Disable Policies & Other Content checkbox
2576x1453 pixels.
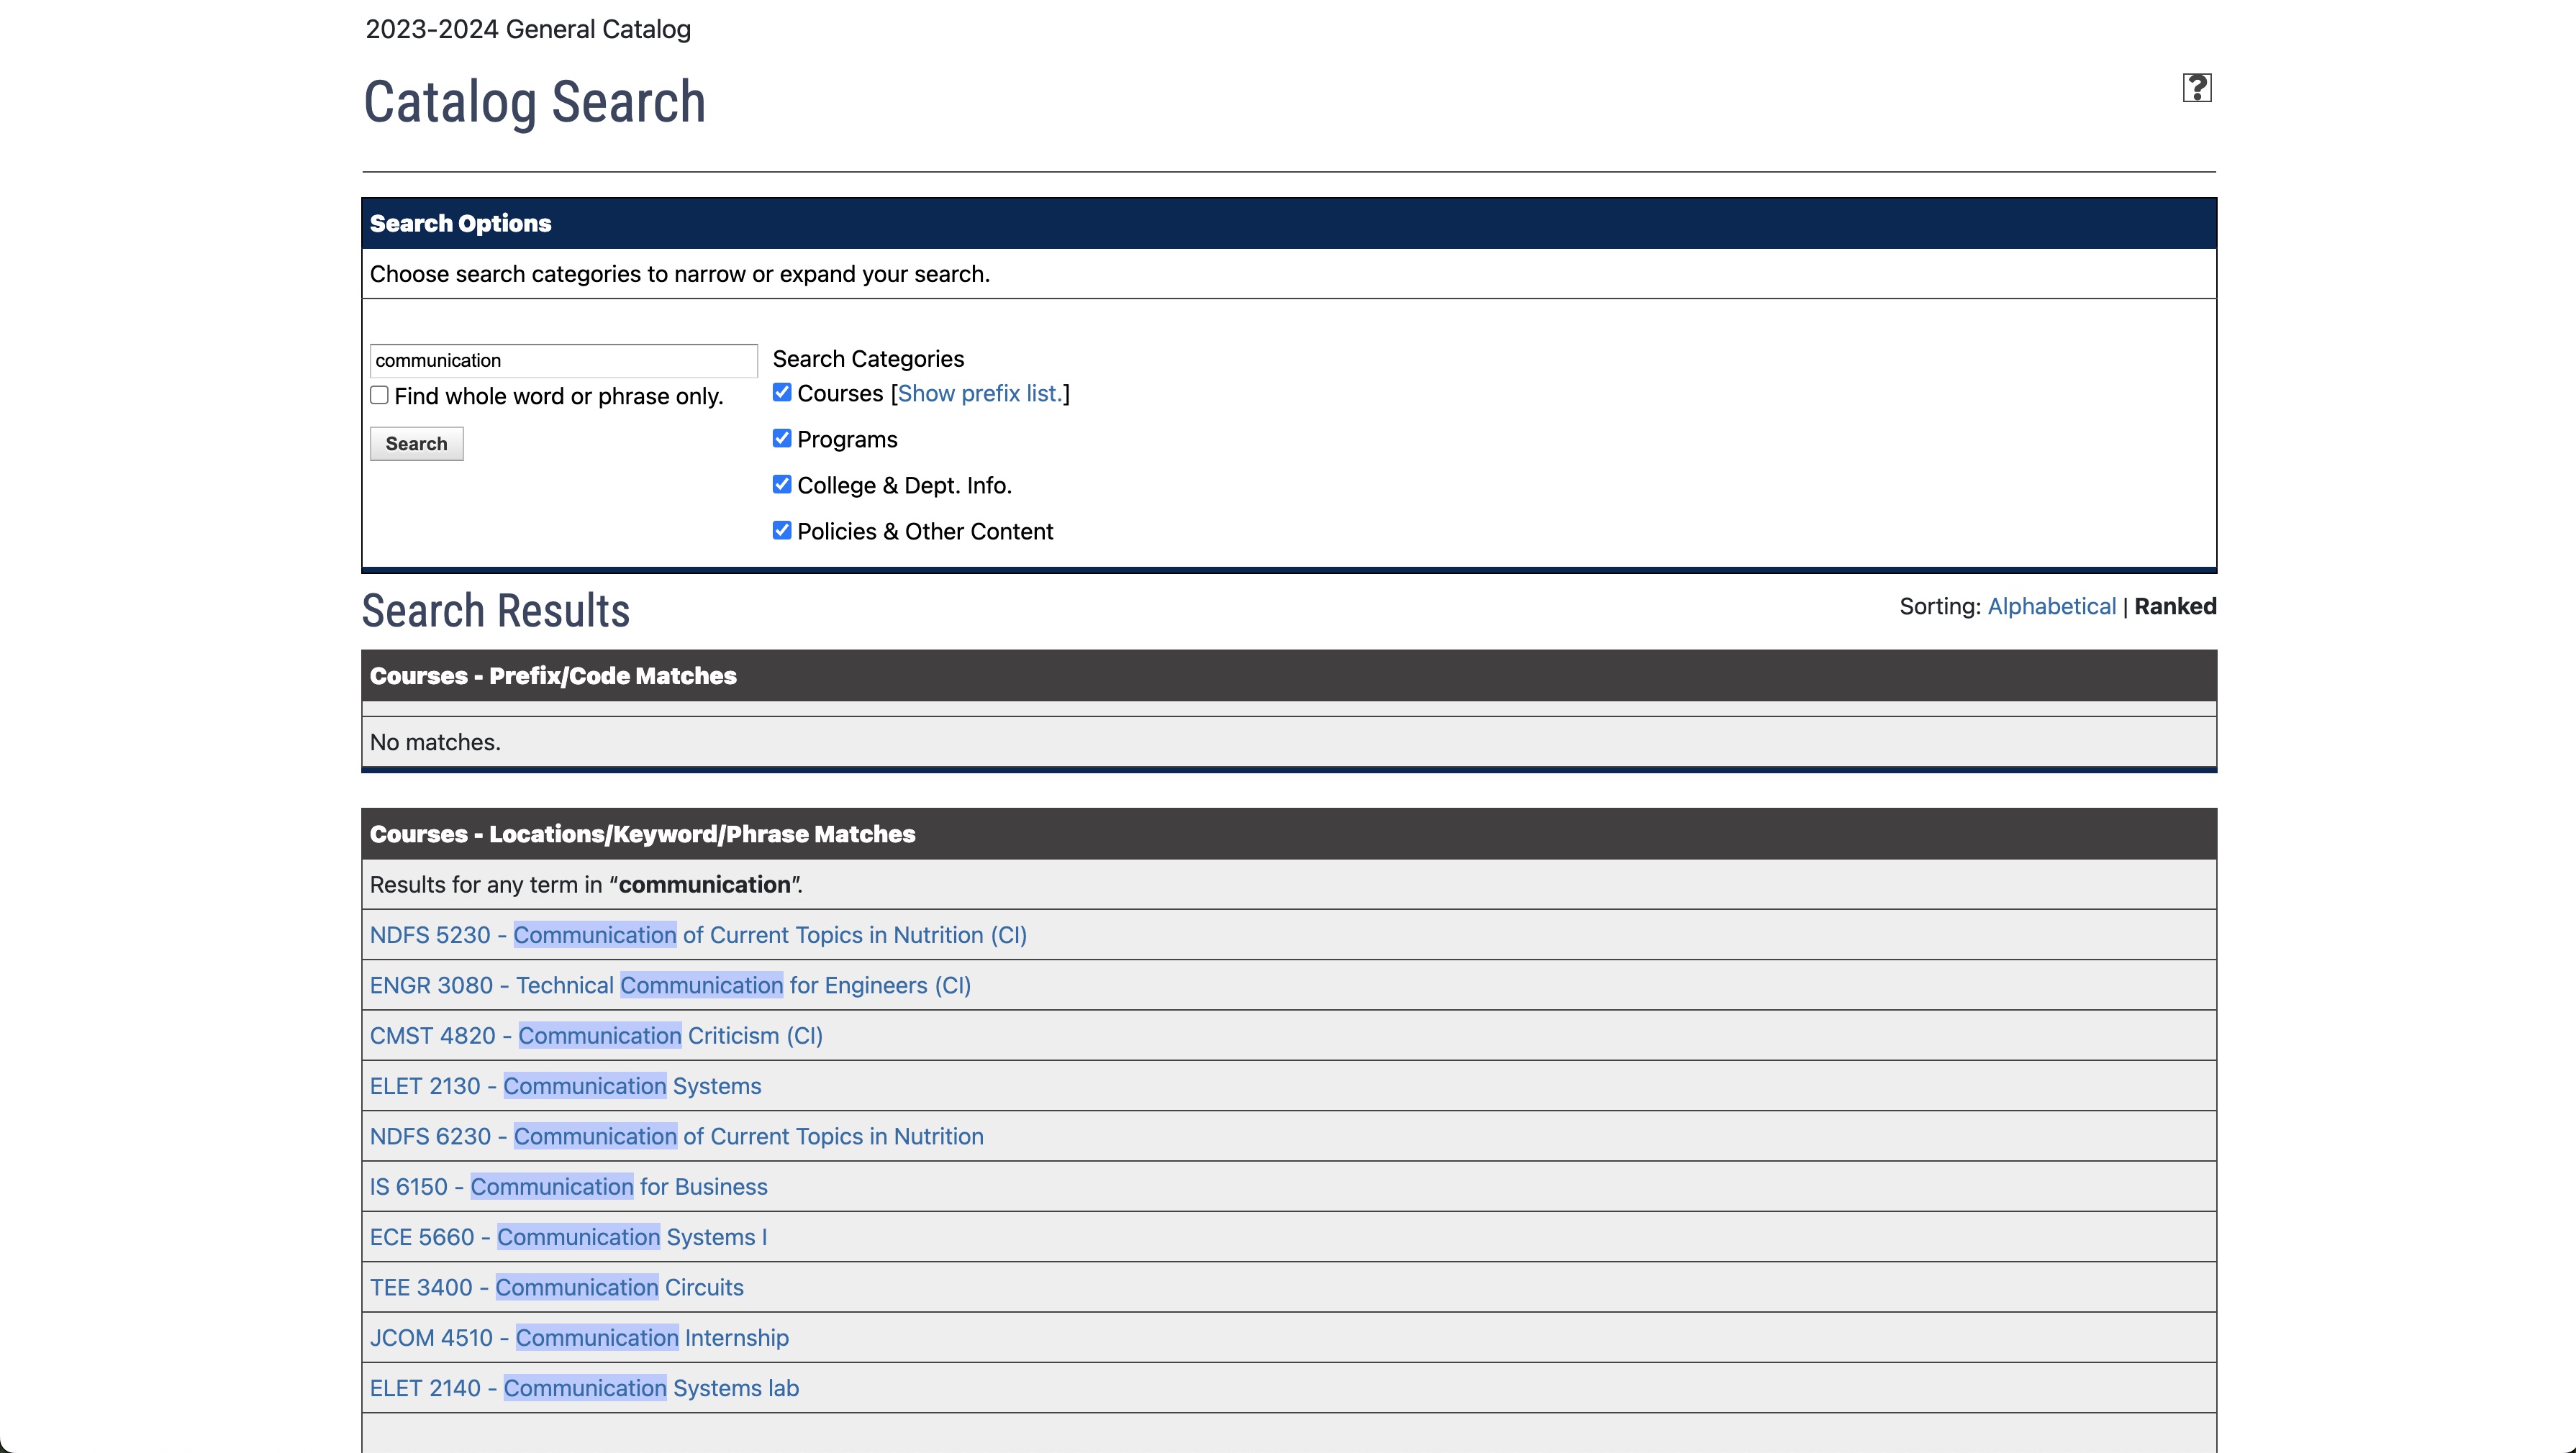tap(782, 530)
